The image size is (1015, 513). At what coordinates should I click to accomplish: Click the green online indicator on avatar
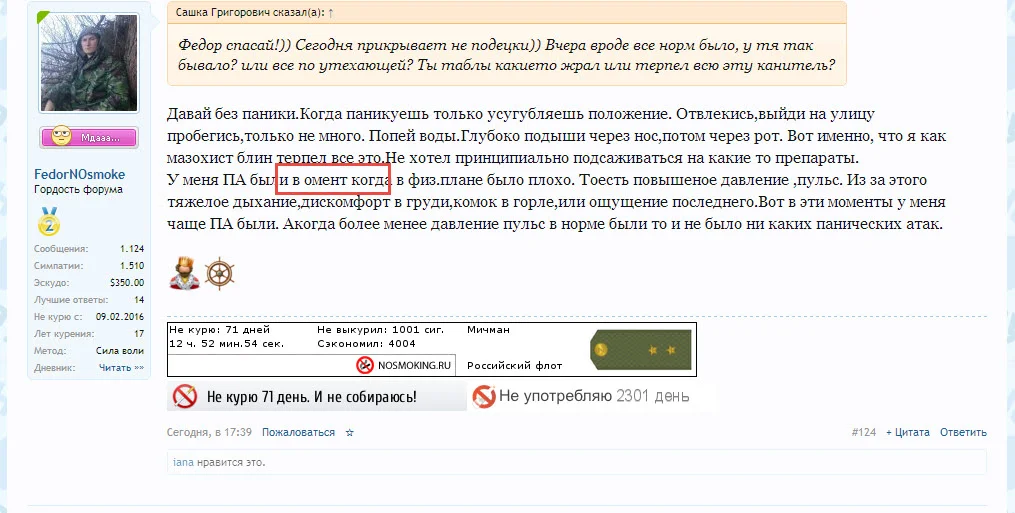coord(41,16)
